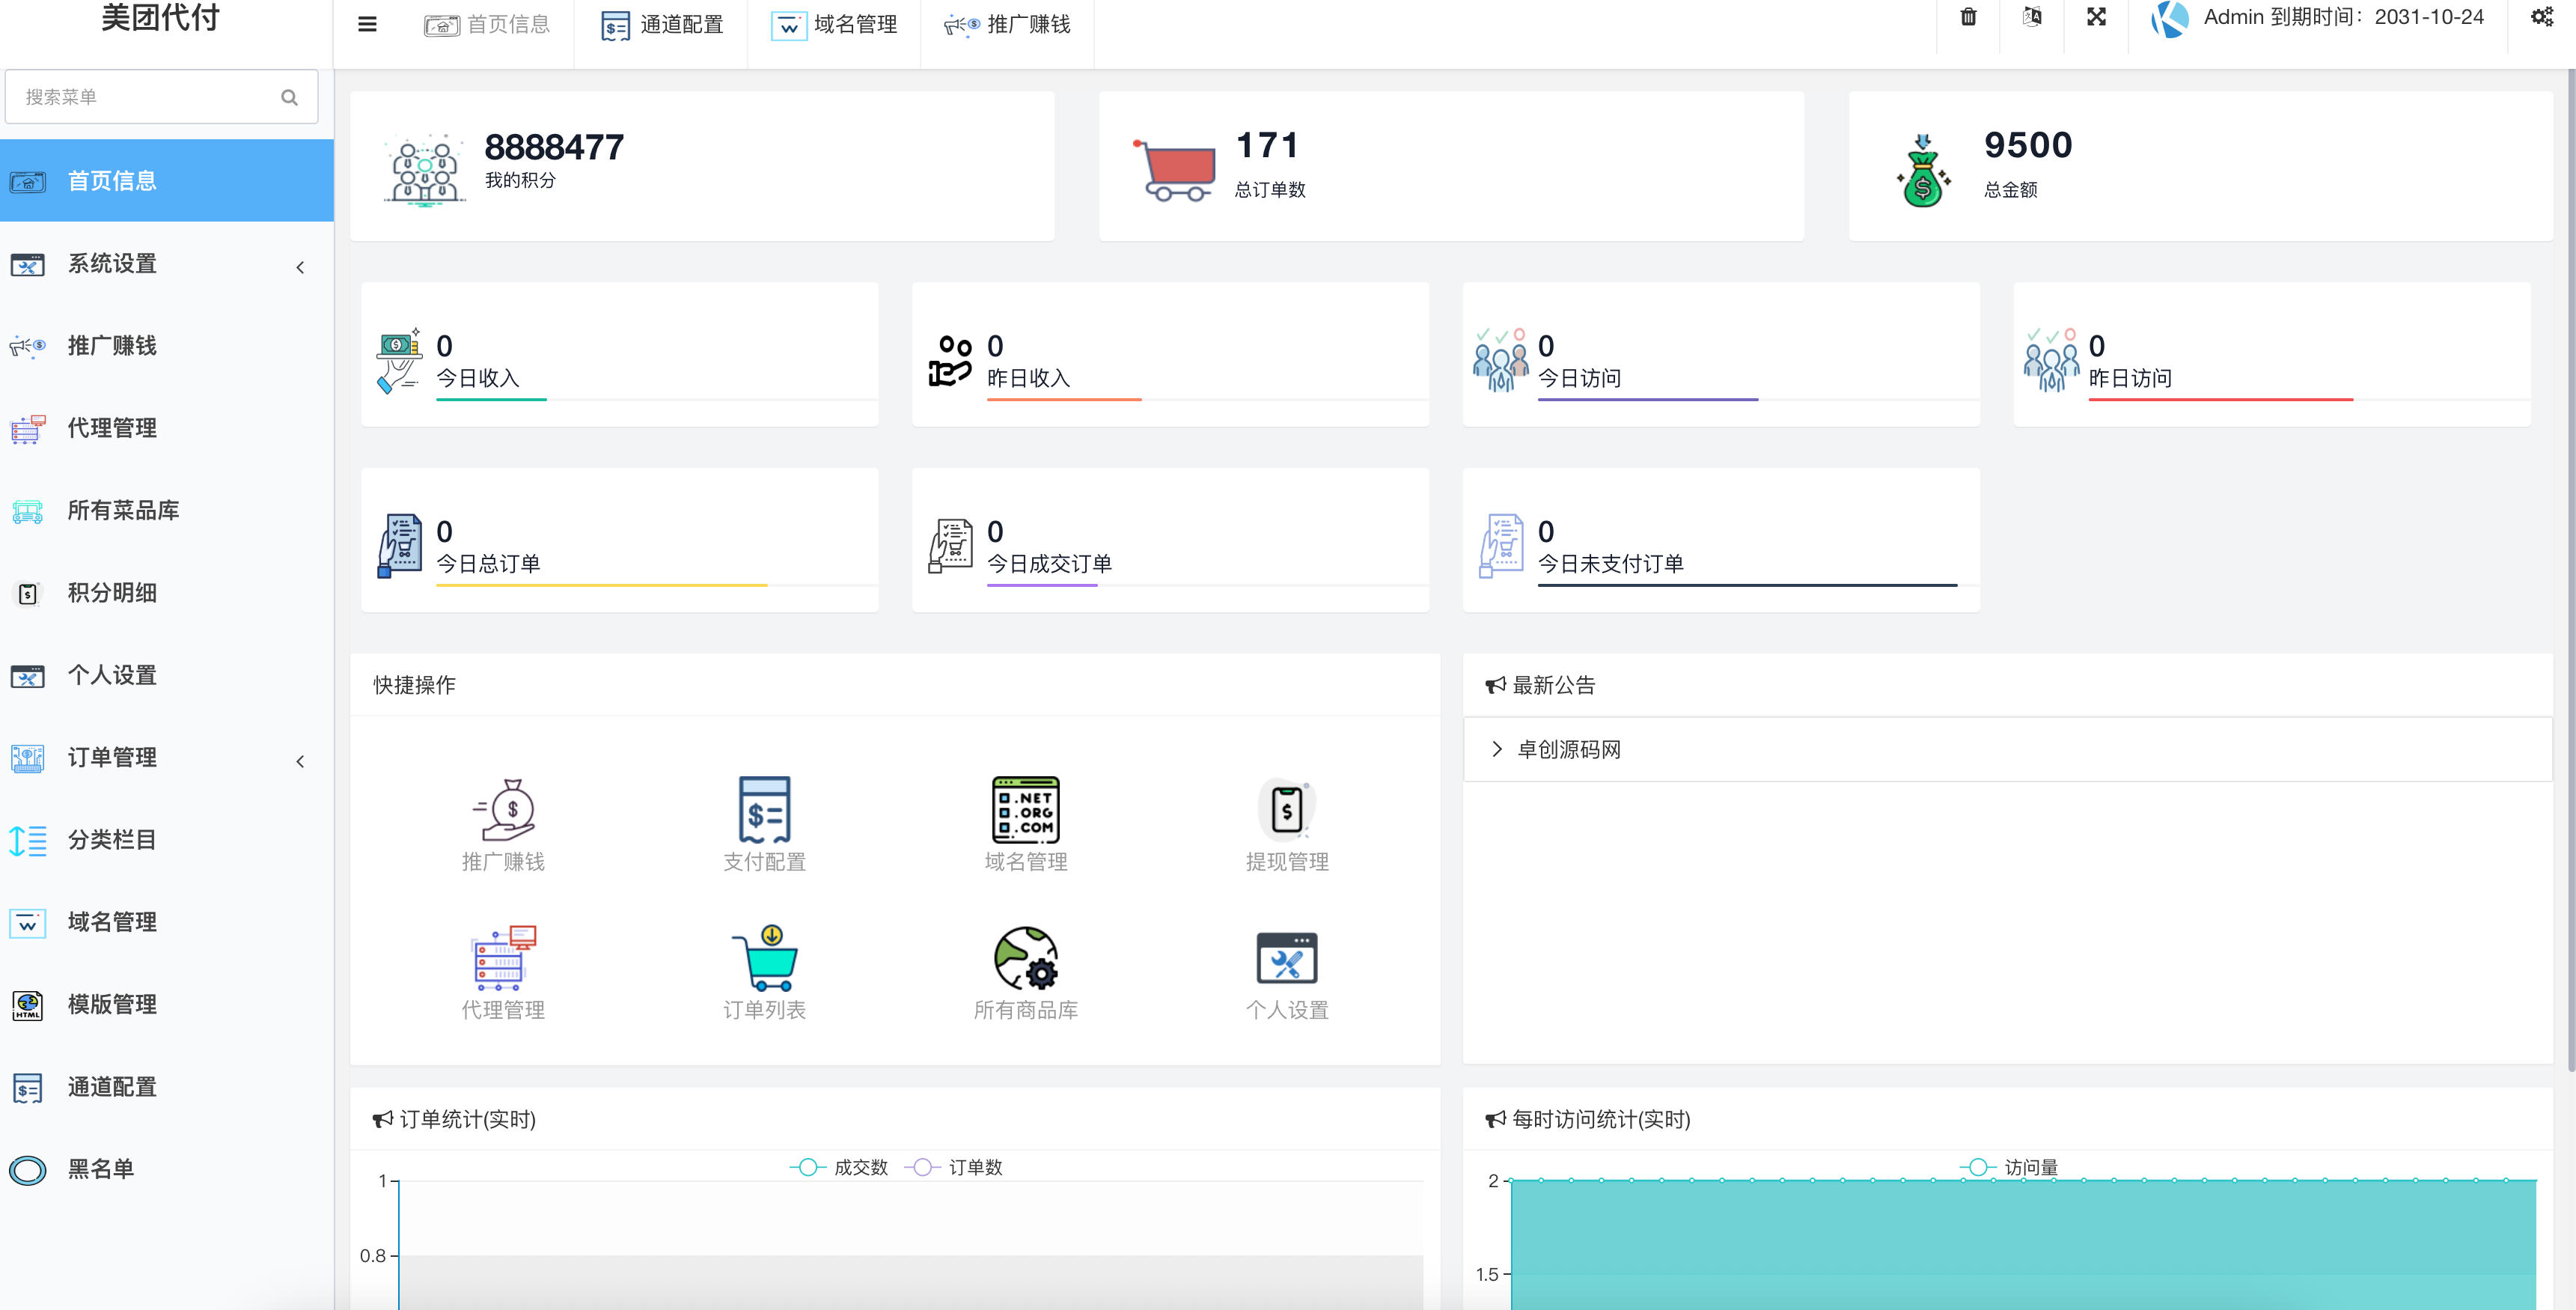
Task: Open the 域名管理 .NET .ORG .COM quick action icon
Action: [x=1025, y=809]
